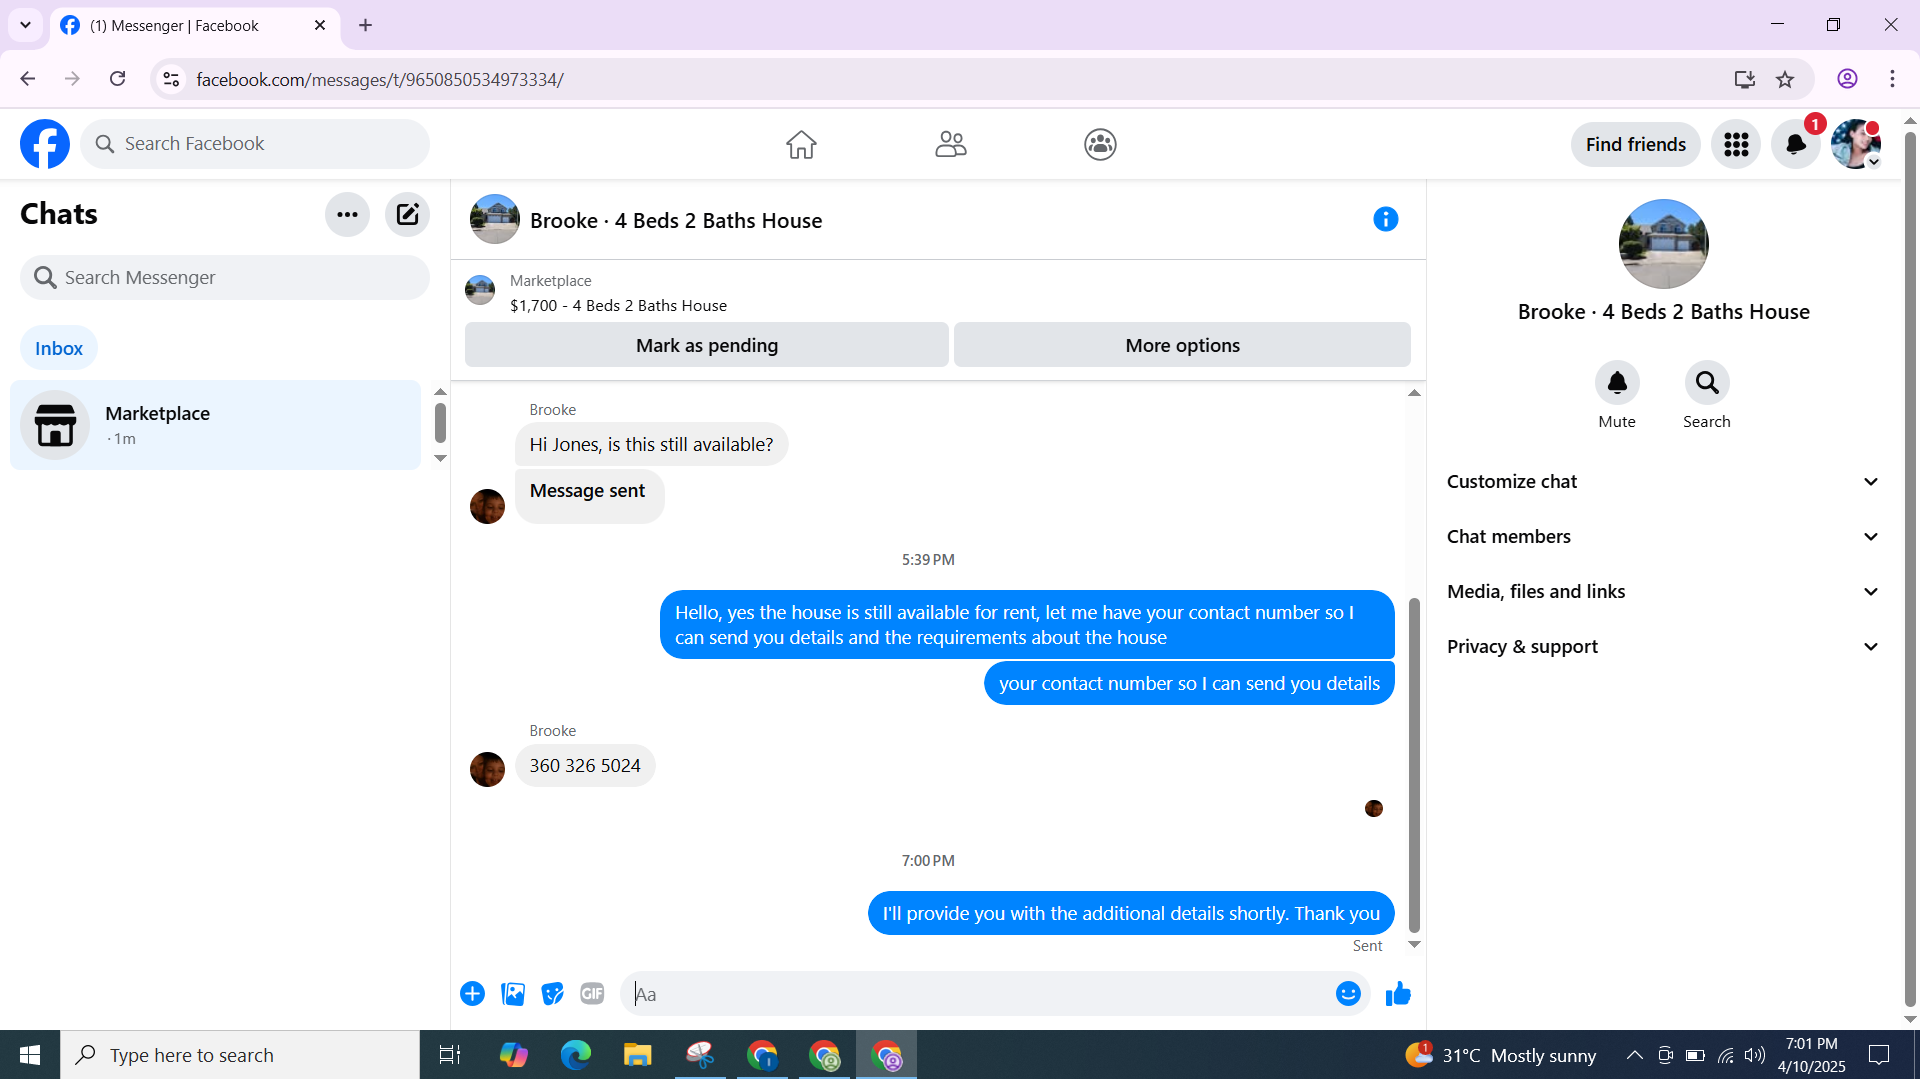The width and height of the screenshot is (1920, 1079).
Task: Open more actions plus icon in composer
Action: coord(472,994)
